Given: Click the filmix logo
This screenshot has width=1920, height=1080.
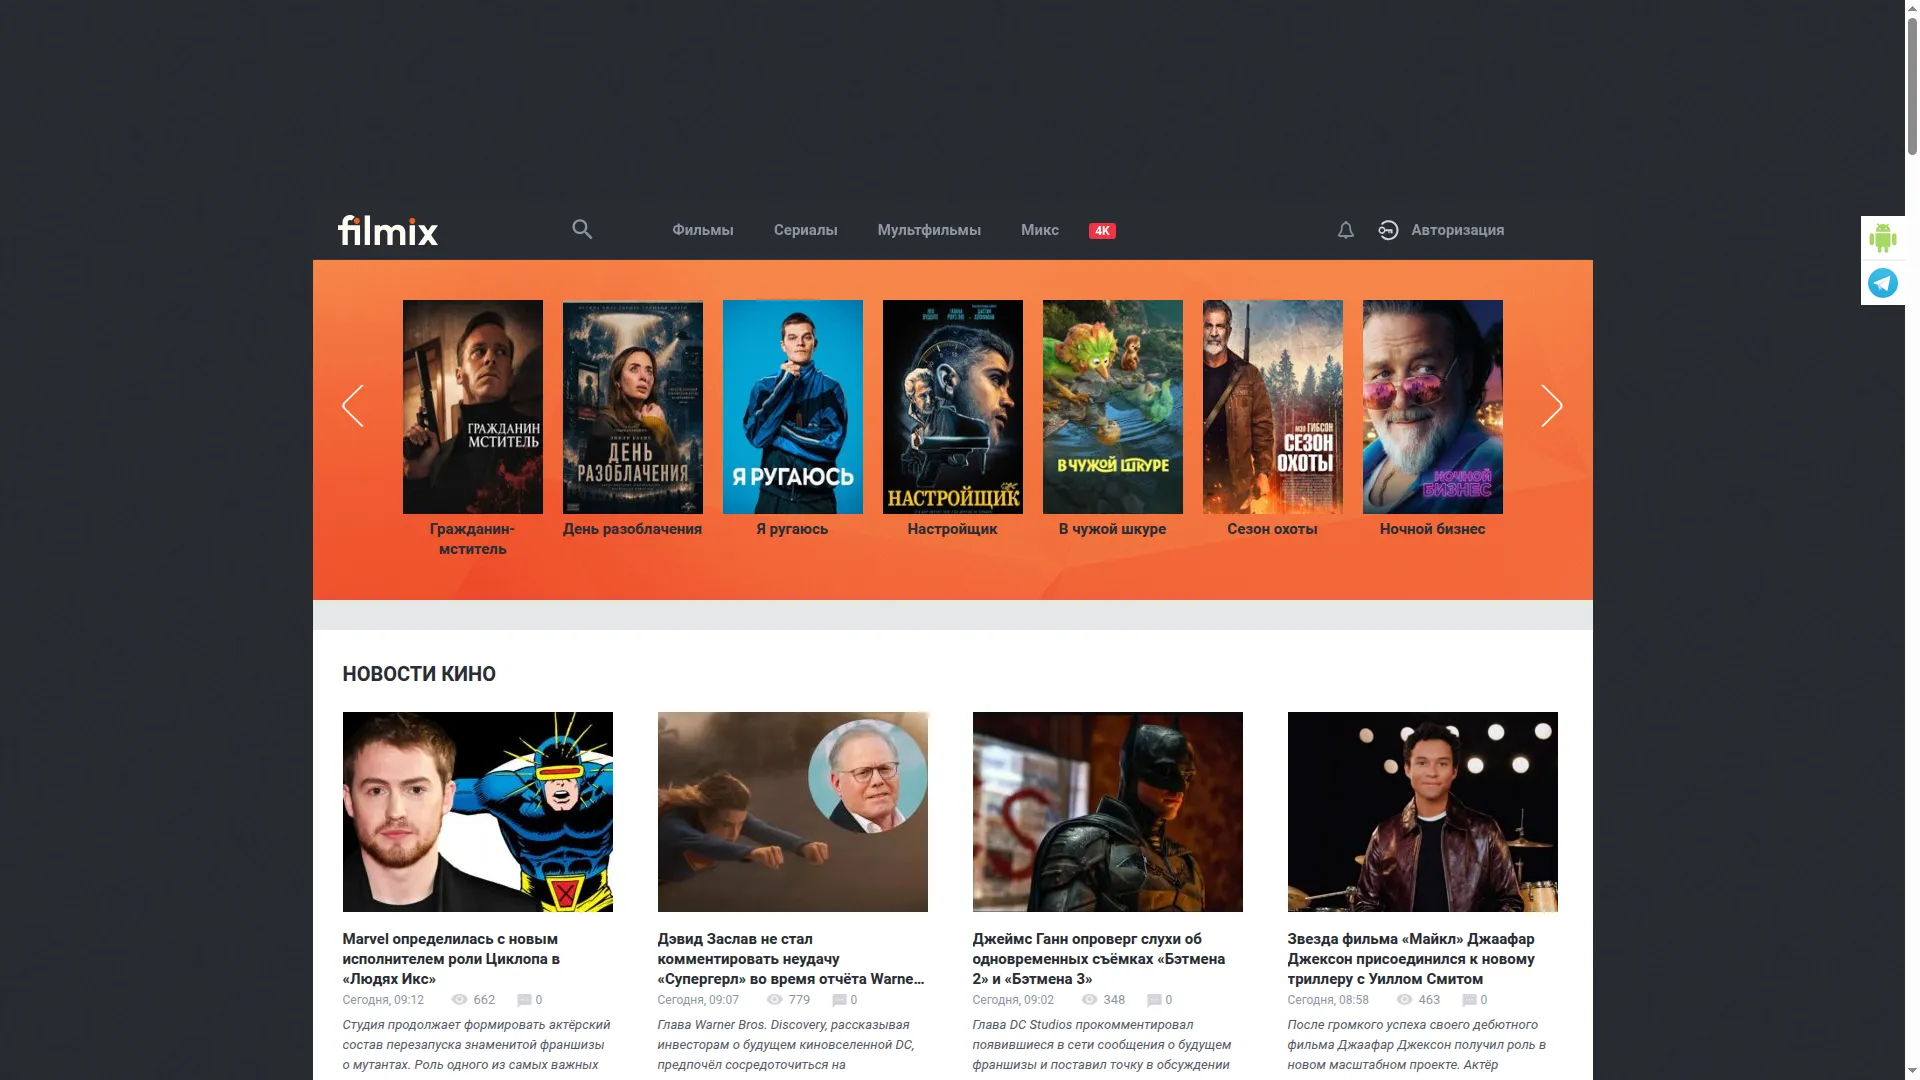Looking at the screenshot, I should tap(388, 230).
